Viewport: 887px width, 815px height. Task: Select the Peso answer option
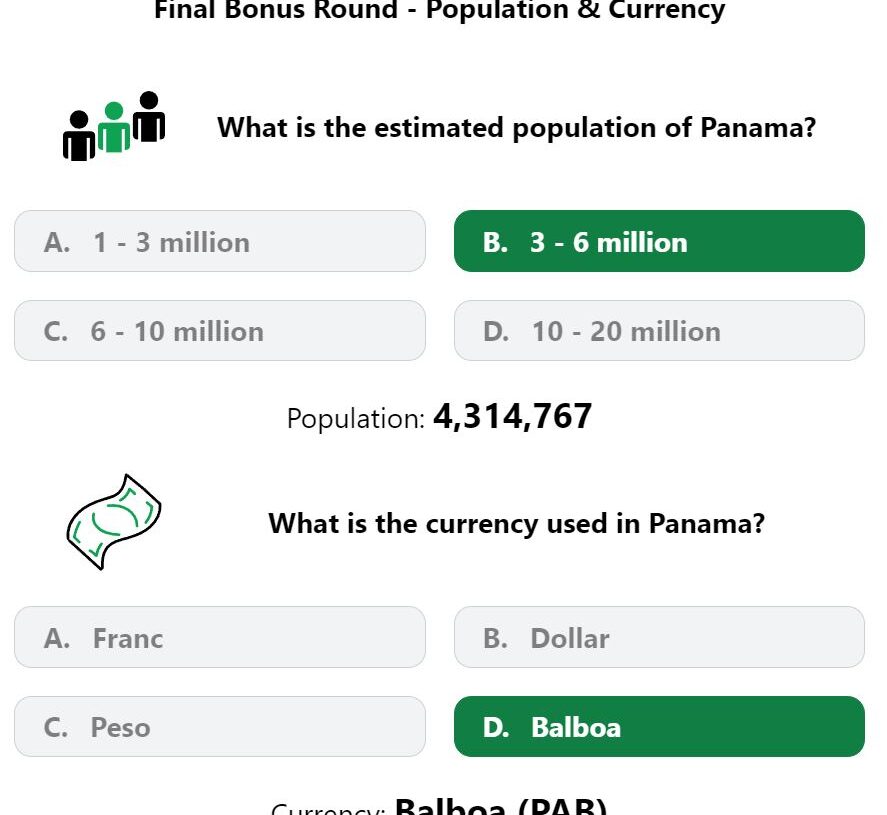coord(219,727)
